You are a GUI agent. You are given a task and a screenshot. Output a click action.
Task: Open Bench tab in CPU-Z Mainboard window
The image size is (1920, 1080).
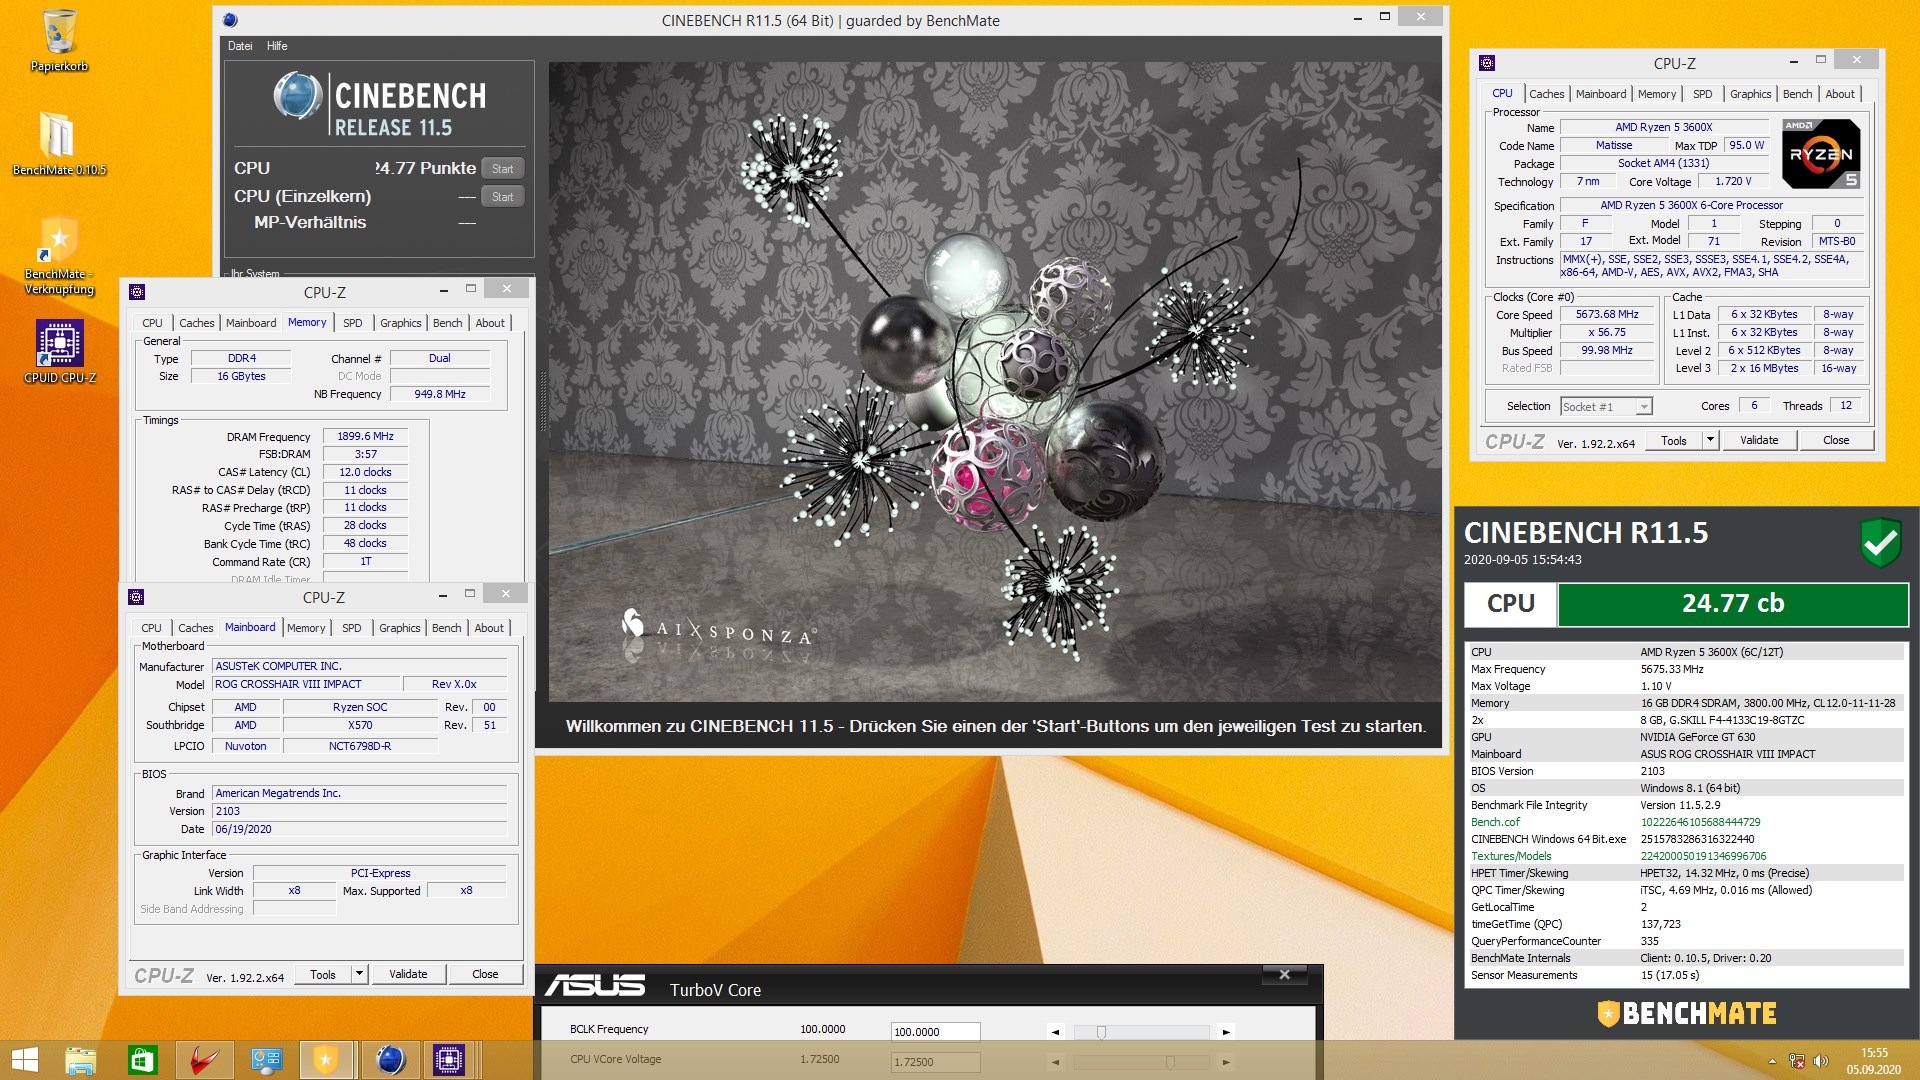447,628
